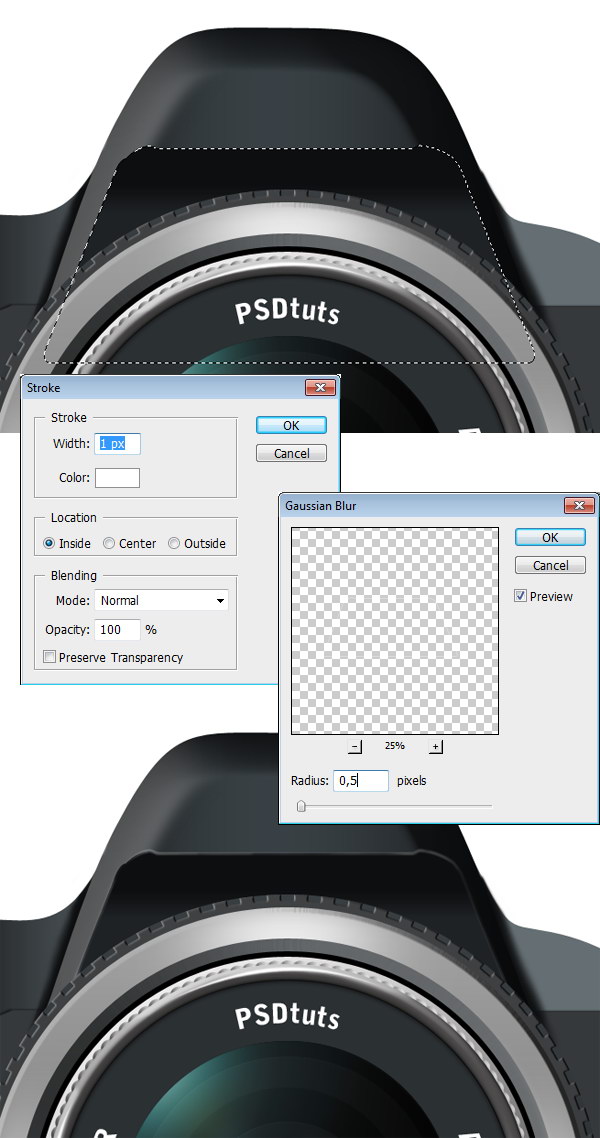The width and height of the screenshot is (600, 1138).
Task: Click the 25% zoom level text
Action: click(395, 746)
